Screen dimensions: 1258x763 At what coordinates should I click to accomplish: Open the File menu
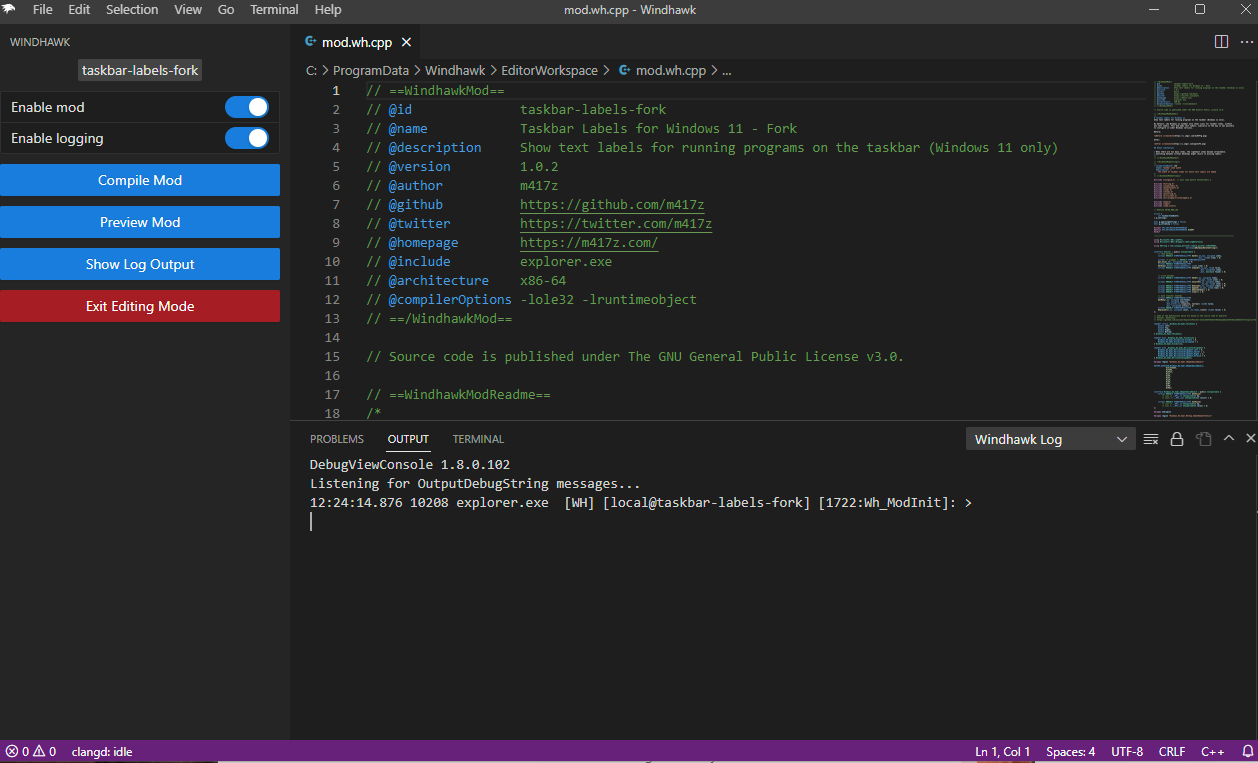[43, 9]
